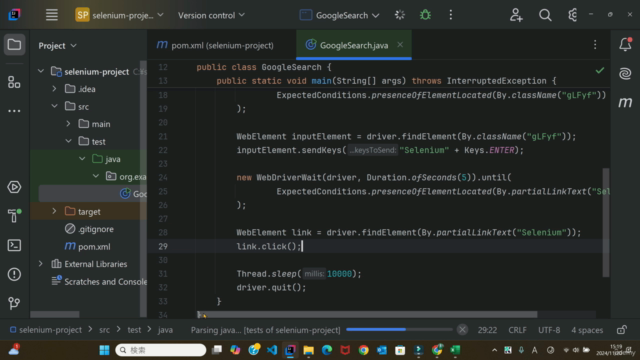Open editor tabs options vertical dots
This screenshot has width=640, height=360.
point(595,44)
